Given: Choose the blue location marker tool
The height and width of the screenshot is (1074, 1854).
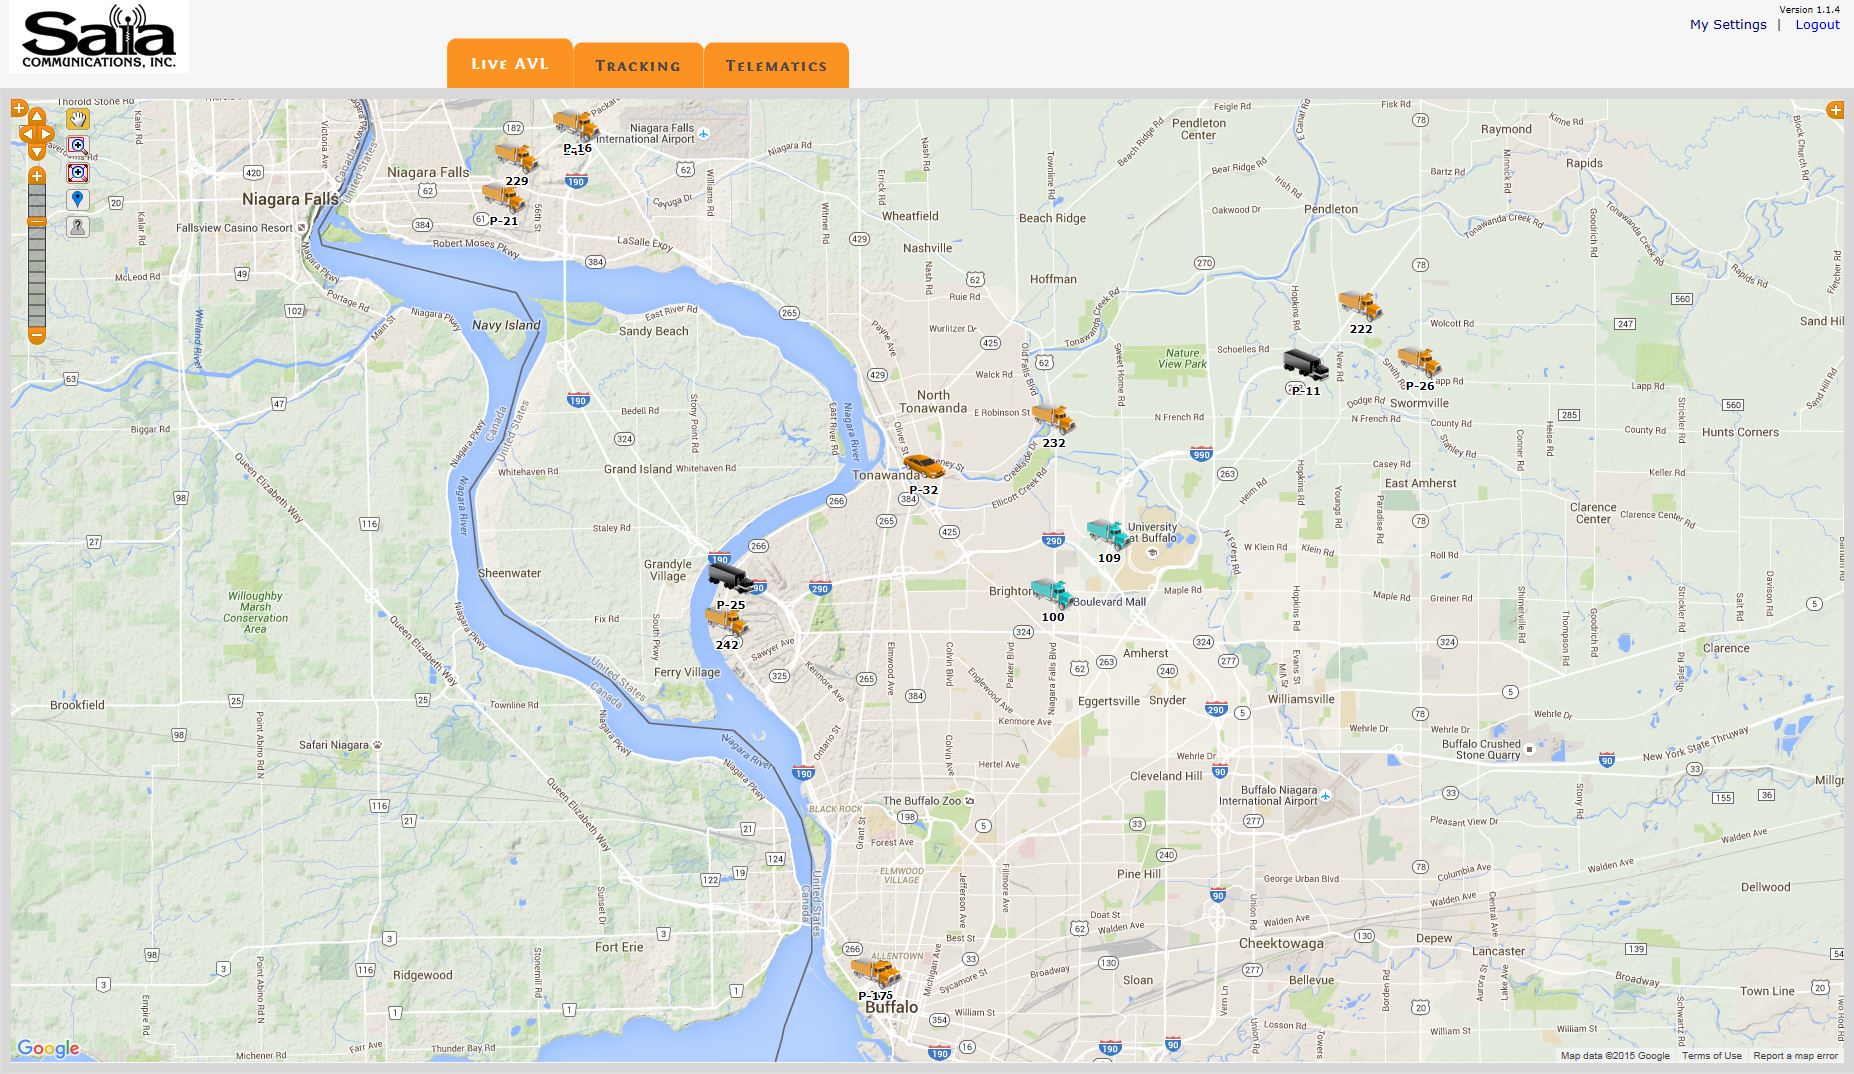Looking at the screenshot, I should [x=78, y=200].
